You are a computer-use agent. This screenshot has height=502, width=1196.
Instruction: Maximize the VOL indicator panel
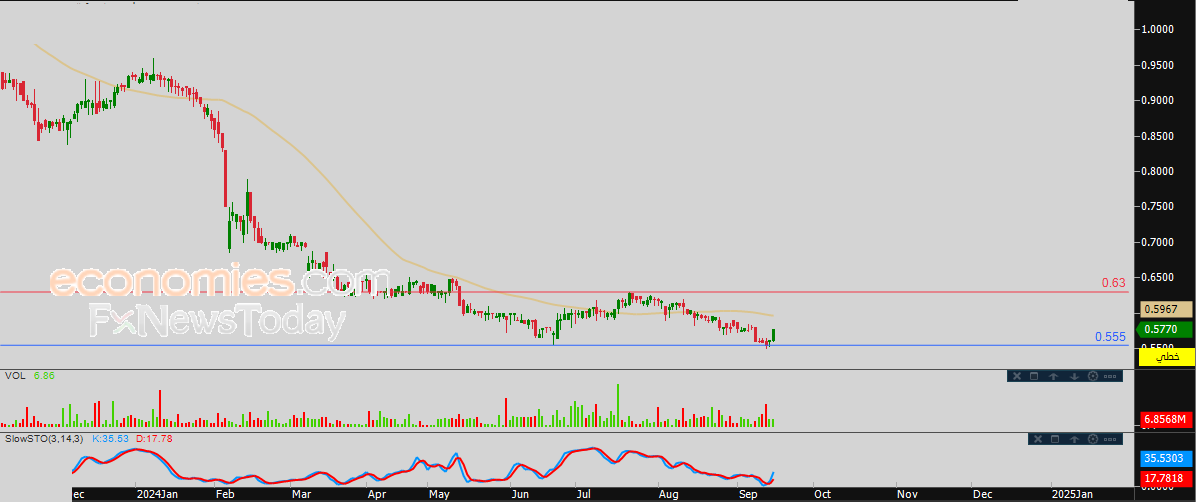pyautogui.click(x=1034, y=376)
